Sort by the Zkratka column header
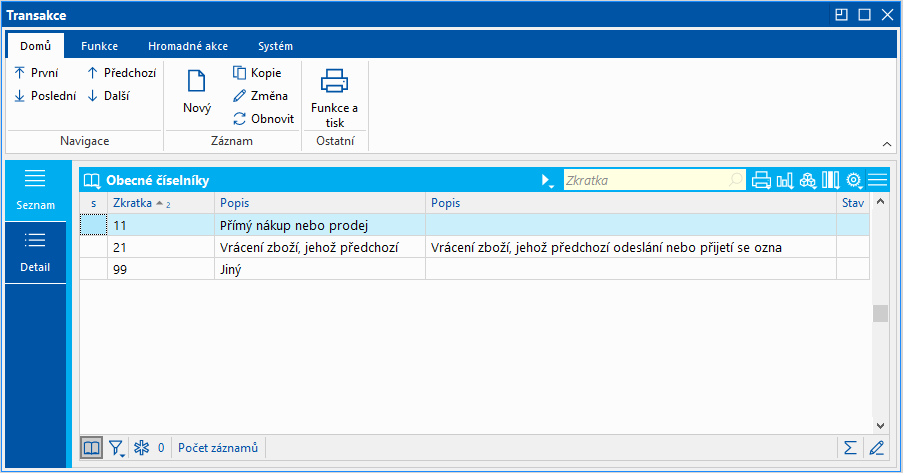This screenshot has width=903, height=473. 161,203
